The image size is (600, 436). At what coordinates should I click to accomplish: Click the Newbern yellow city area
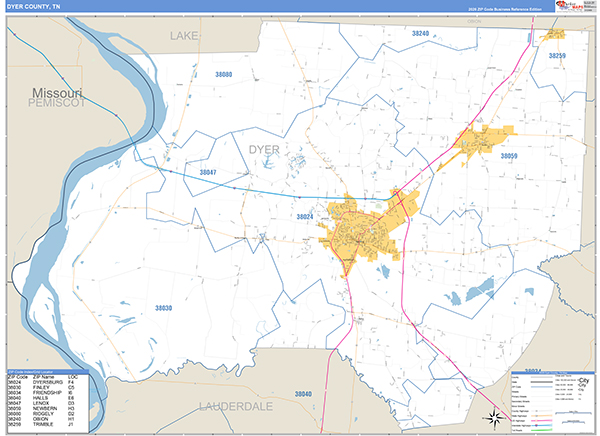(x=478, y=142)
